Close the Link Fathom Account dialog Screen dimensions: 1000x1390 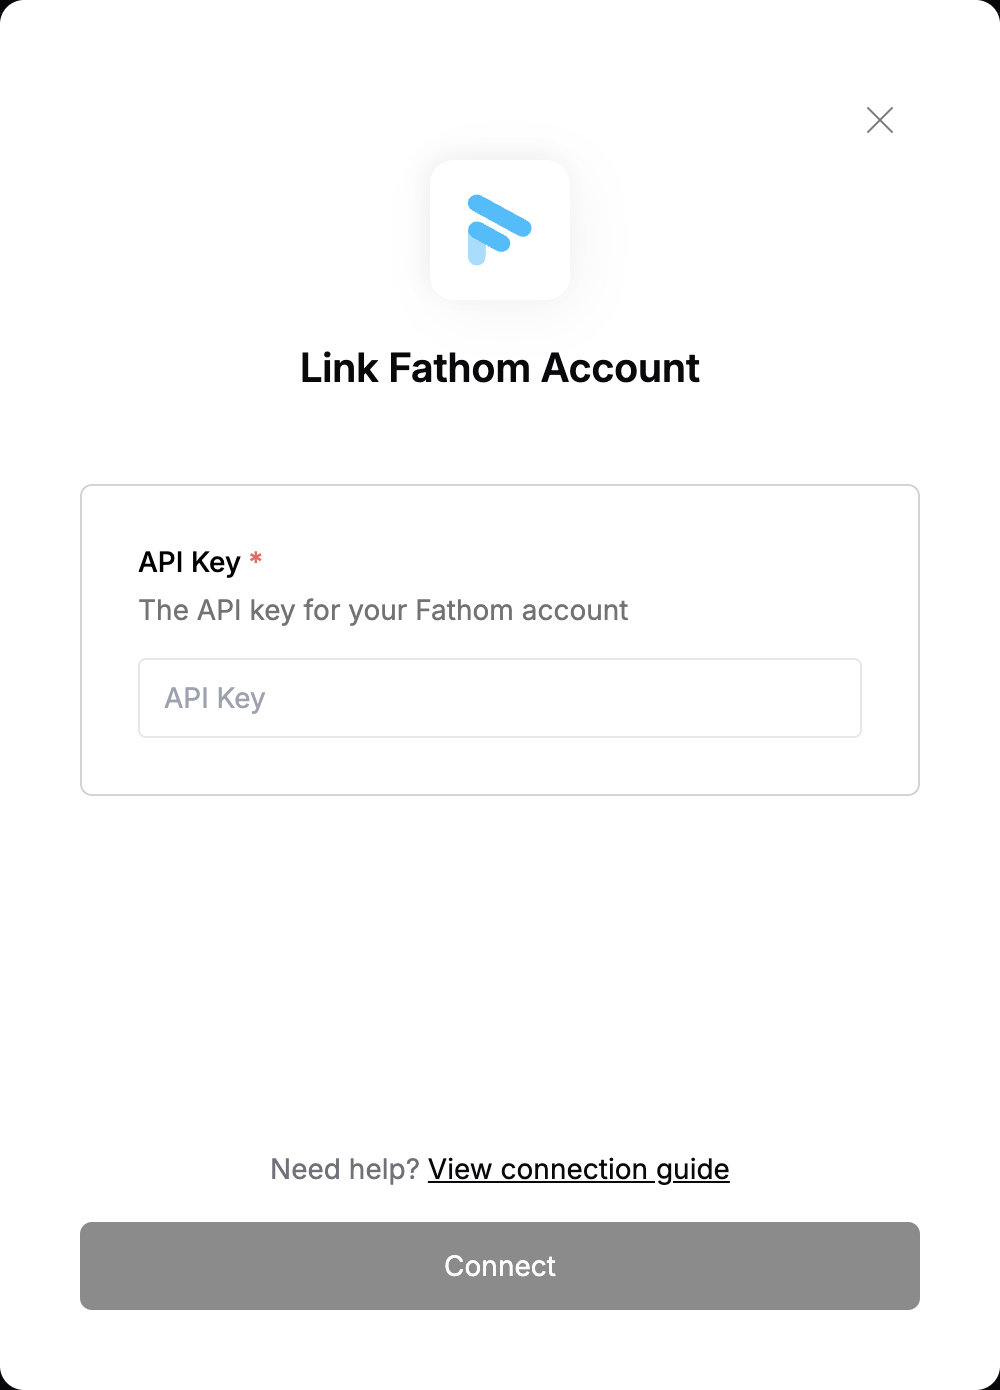(880, 120)
